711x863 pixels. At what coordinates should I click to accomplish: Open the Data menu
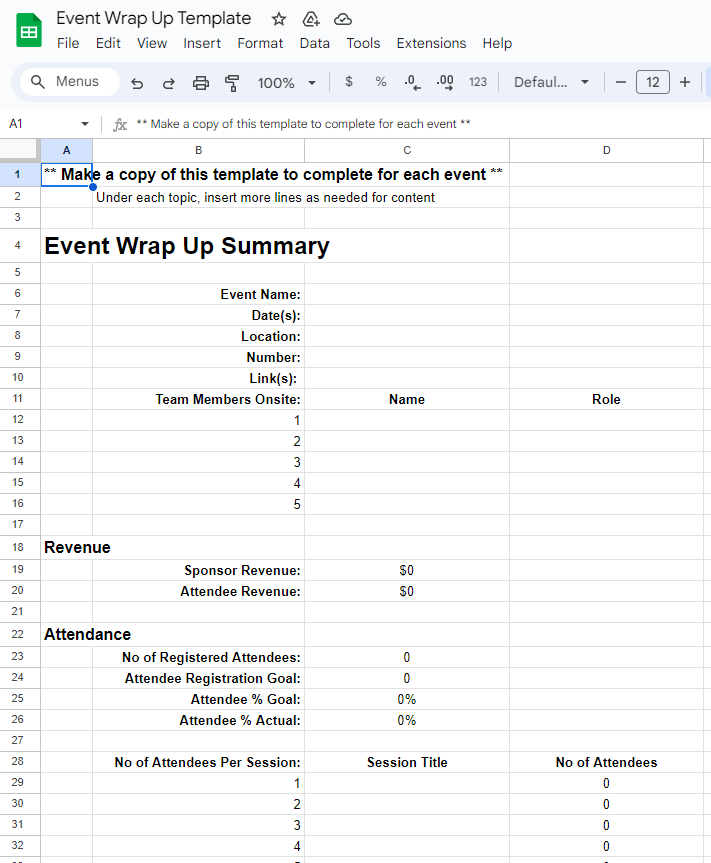point(314,43)
